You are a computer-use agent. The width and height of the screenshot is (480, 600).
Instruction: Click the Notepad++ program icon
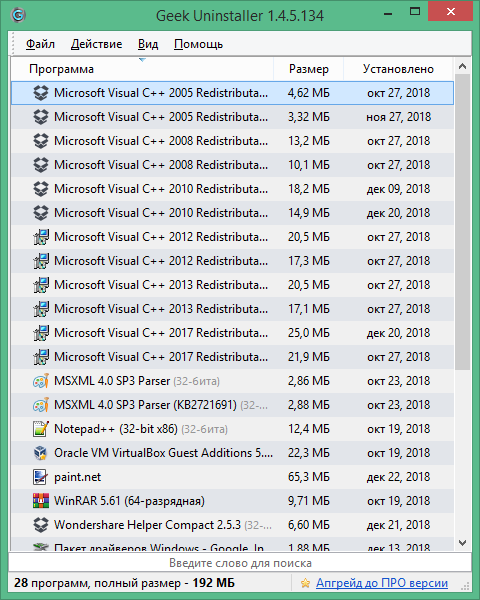coord(41,429)
